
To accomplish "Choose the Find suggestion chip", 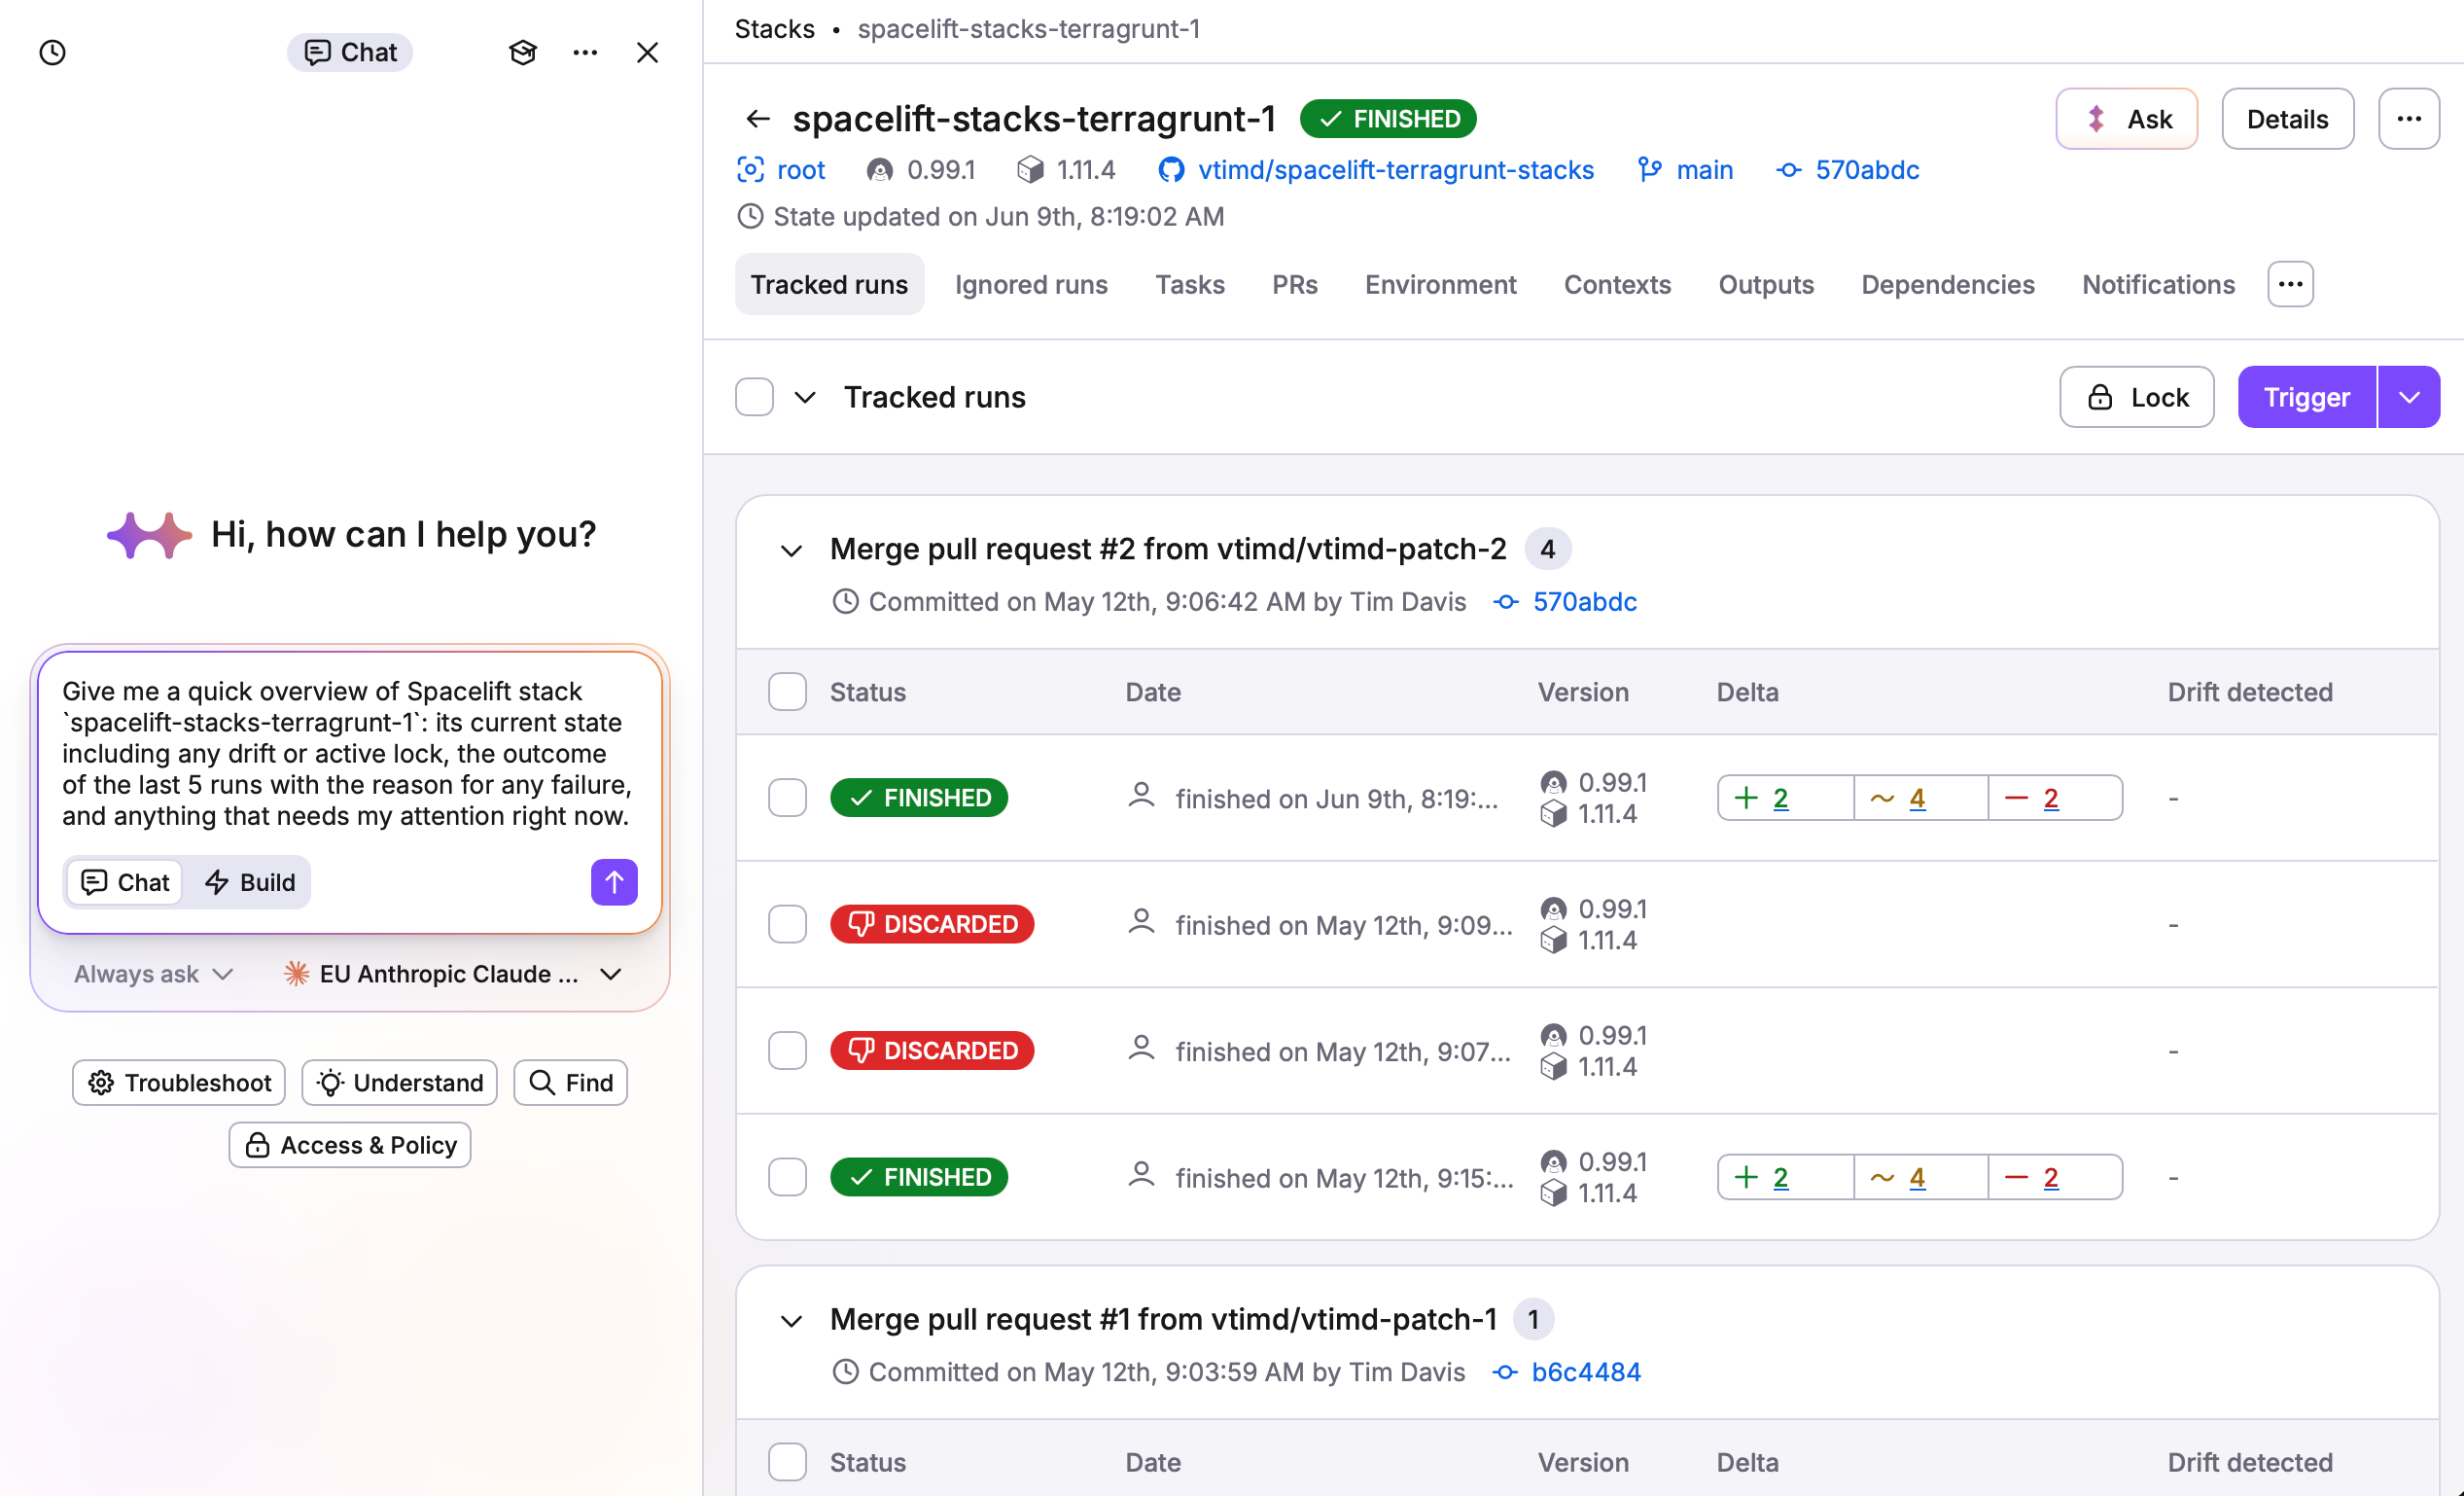I will (x=571, y=1083).
